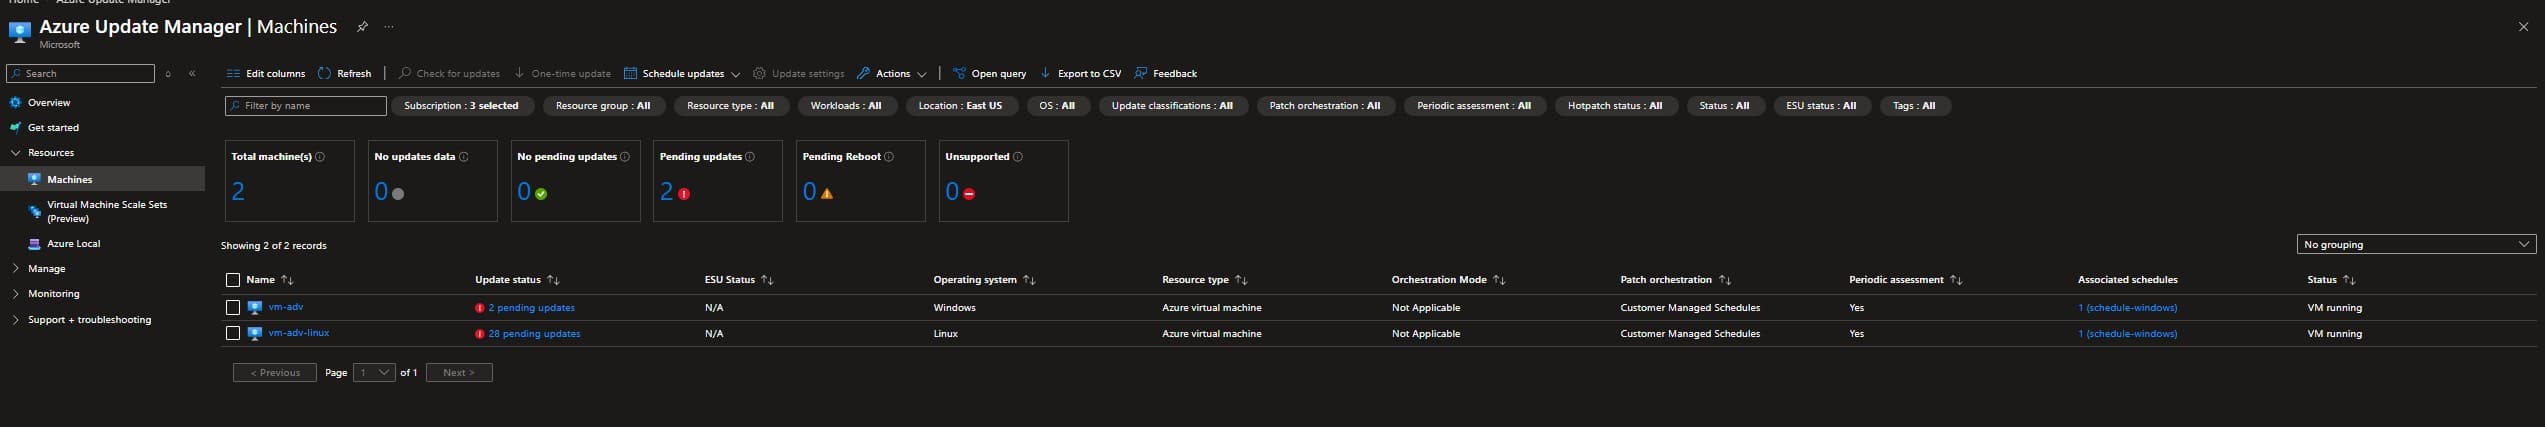Click the Export to CSV download icon
The height and width of the screenshot is (427, 2545).
point(1046,74)
